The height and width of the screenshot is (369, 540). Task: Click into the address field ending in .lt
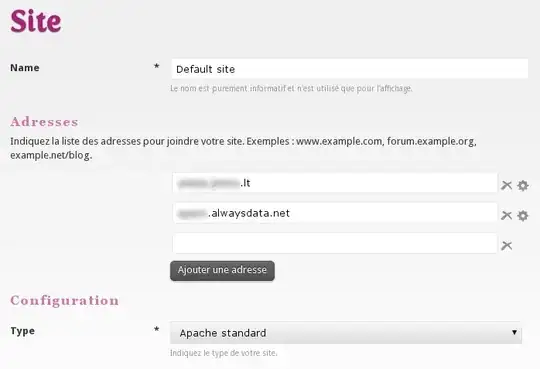pyautogui.click(x=335, y=183)
